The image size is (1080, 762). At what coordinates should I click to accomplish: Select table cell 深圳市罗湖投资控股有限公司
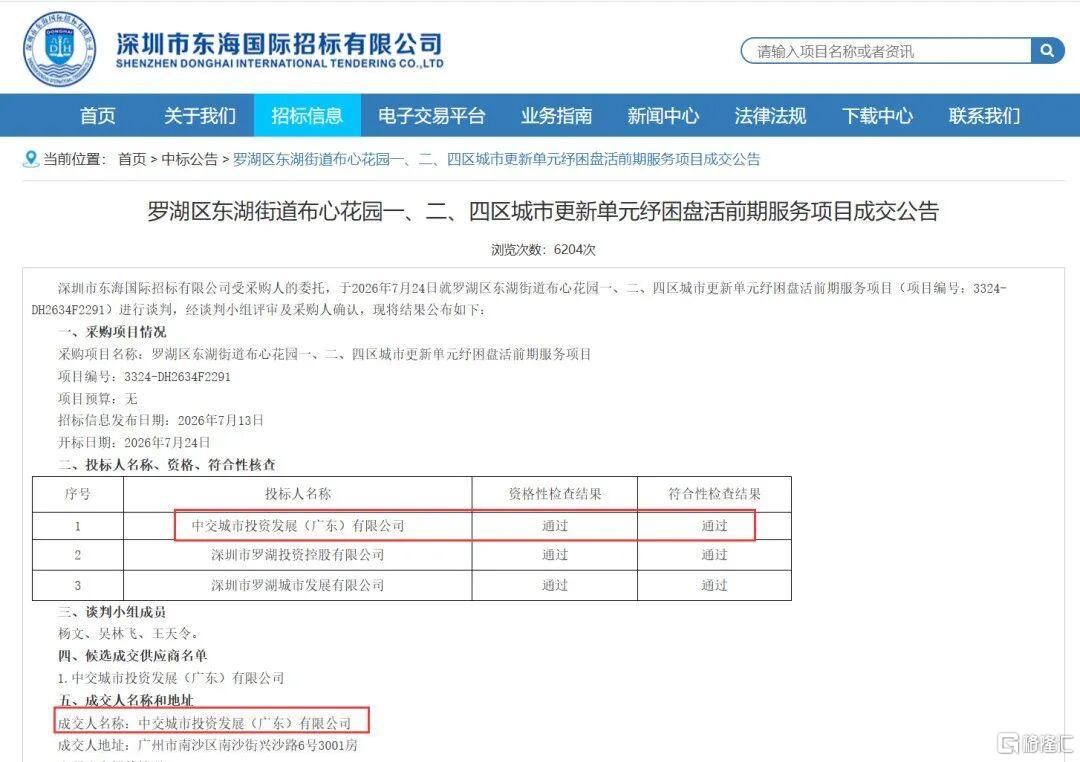tap(298, 555)
